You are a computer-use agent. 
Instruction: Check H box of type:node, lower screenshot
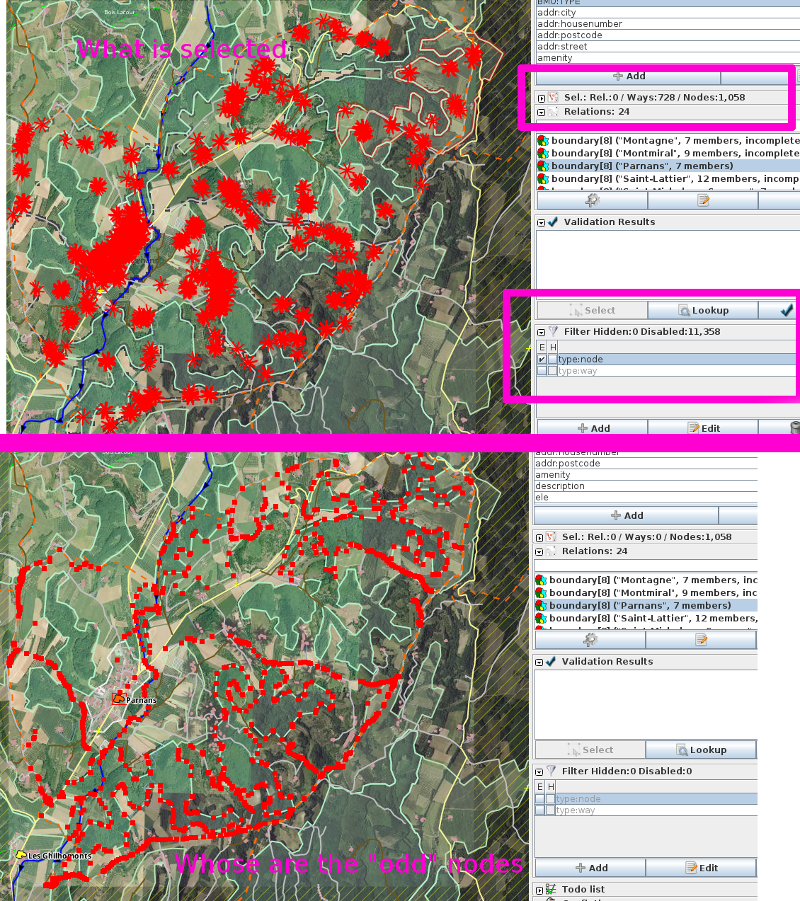point(551,799)
